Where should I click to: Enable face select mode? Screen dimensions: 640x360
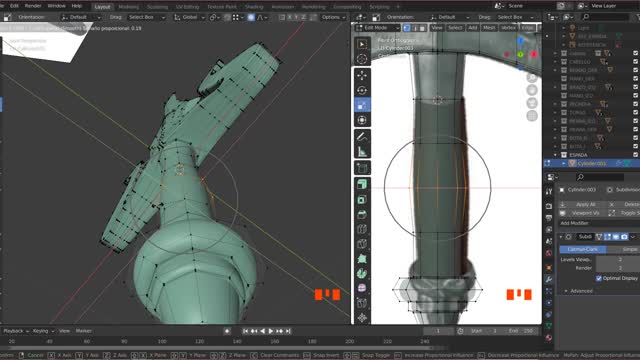422,28
